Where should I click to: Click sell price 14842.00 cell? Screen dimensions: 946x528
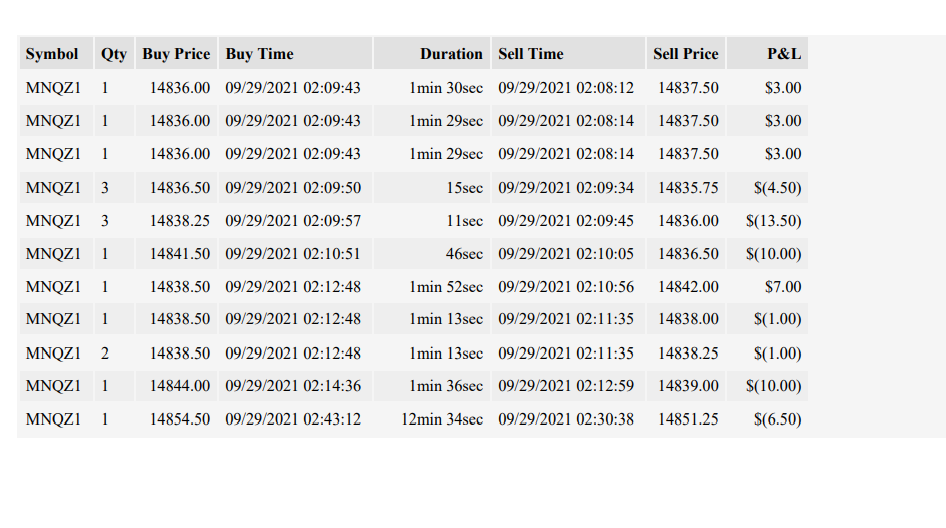pos(686,287)
